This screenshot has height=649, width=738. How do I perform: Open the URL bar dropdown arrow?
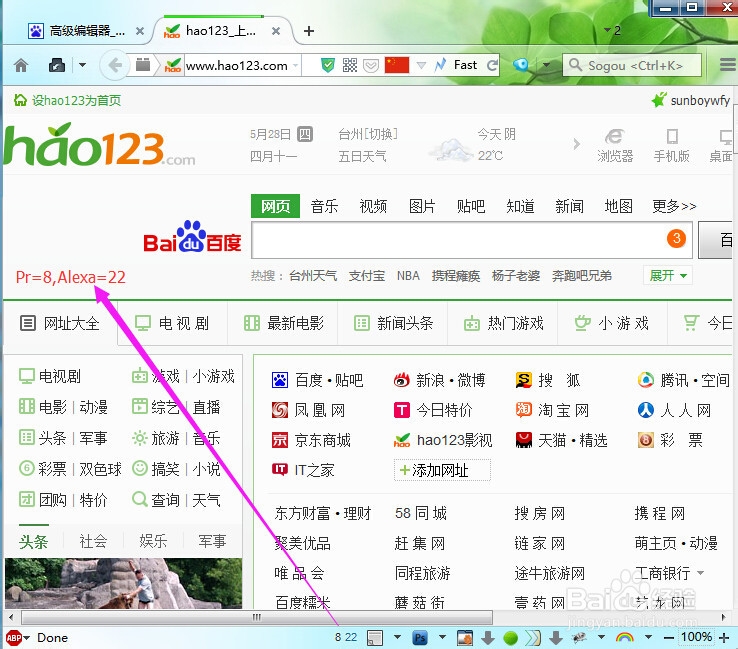(x=295, y=65)
